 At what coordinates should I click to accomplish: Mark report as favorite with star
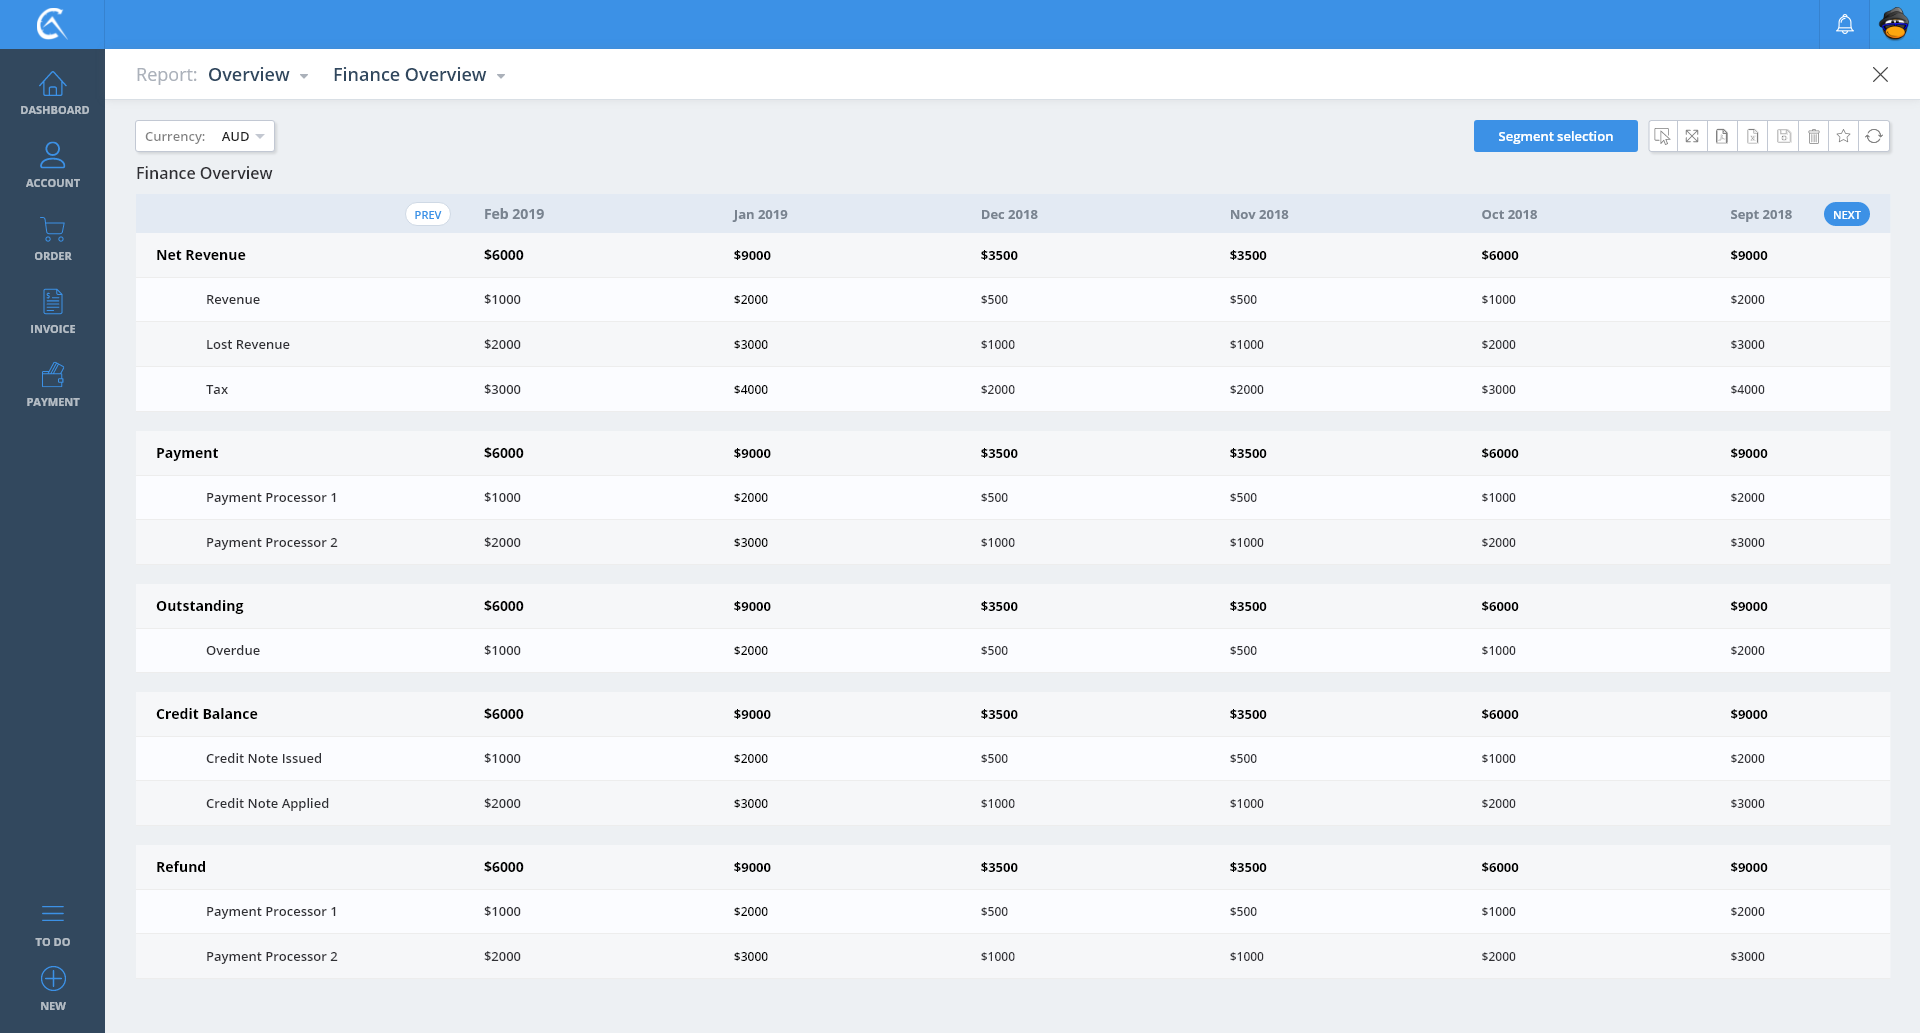pyautogui.click(x=1844, y=136)
